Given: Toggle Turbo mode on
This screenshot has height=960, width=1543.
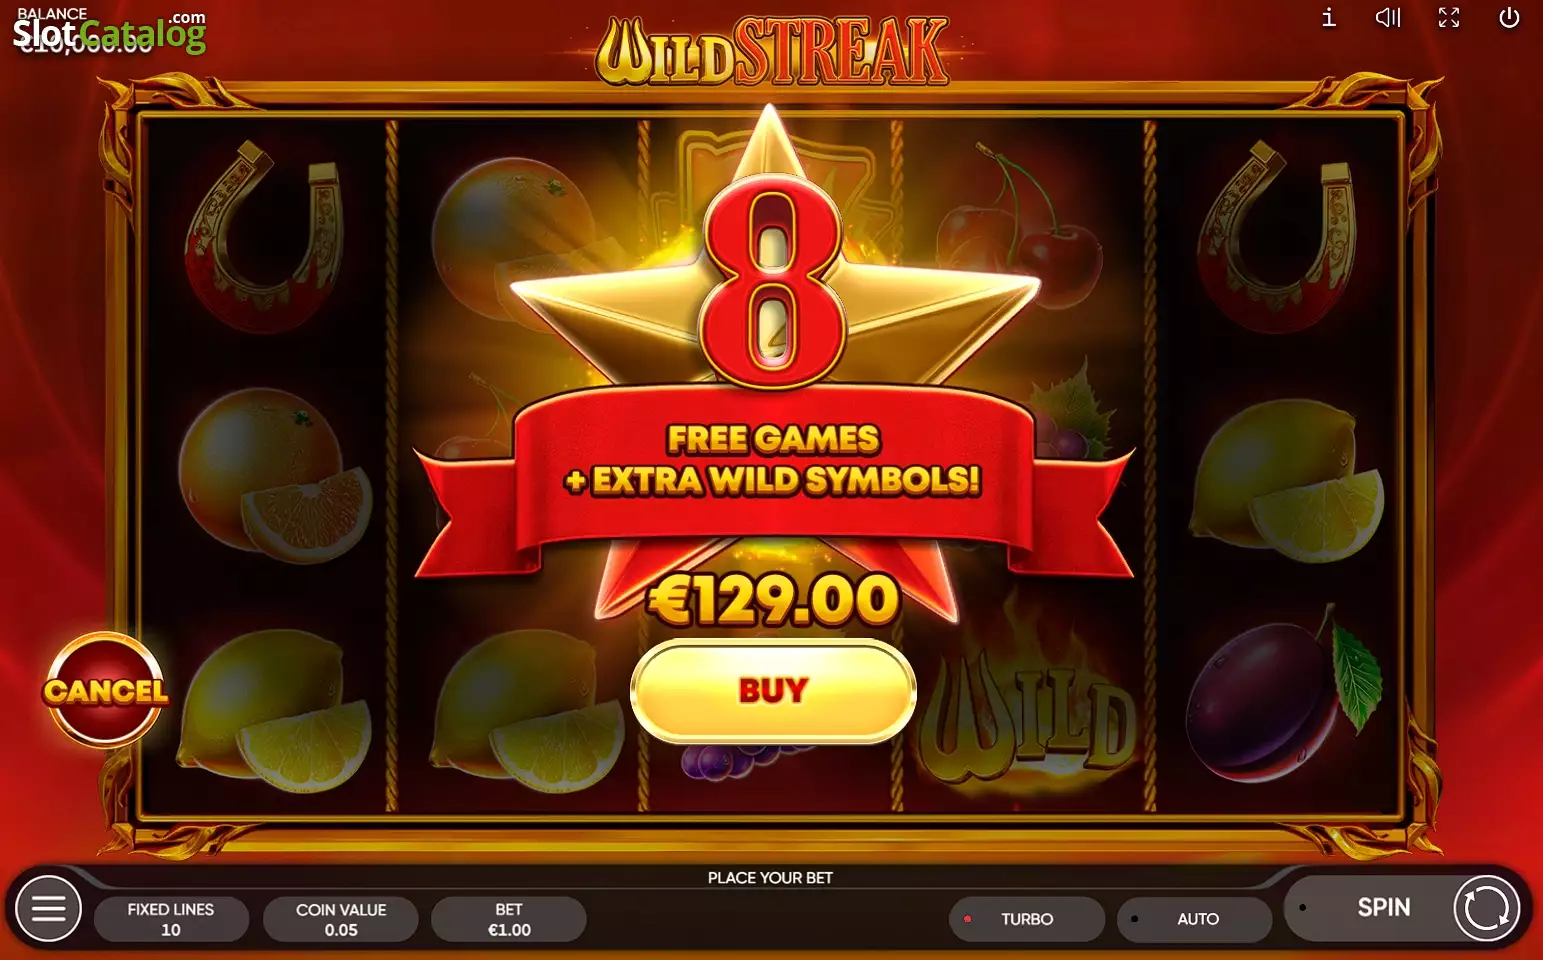Looking at the screenshot, I should pyautogui.click(x=1027, y=919).
